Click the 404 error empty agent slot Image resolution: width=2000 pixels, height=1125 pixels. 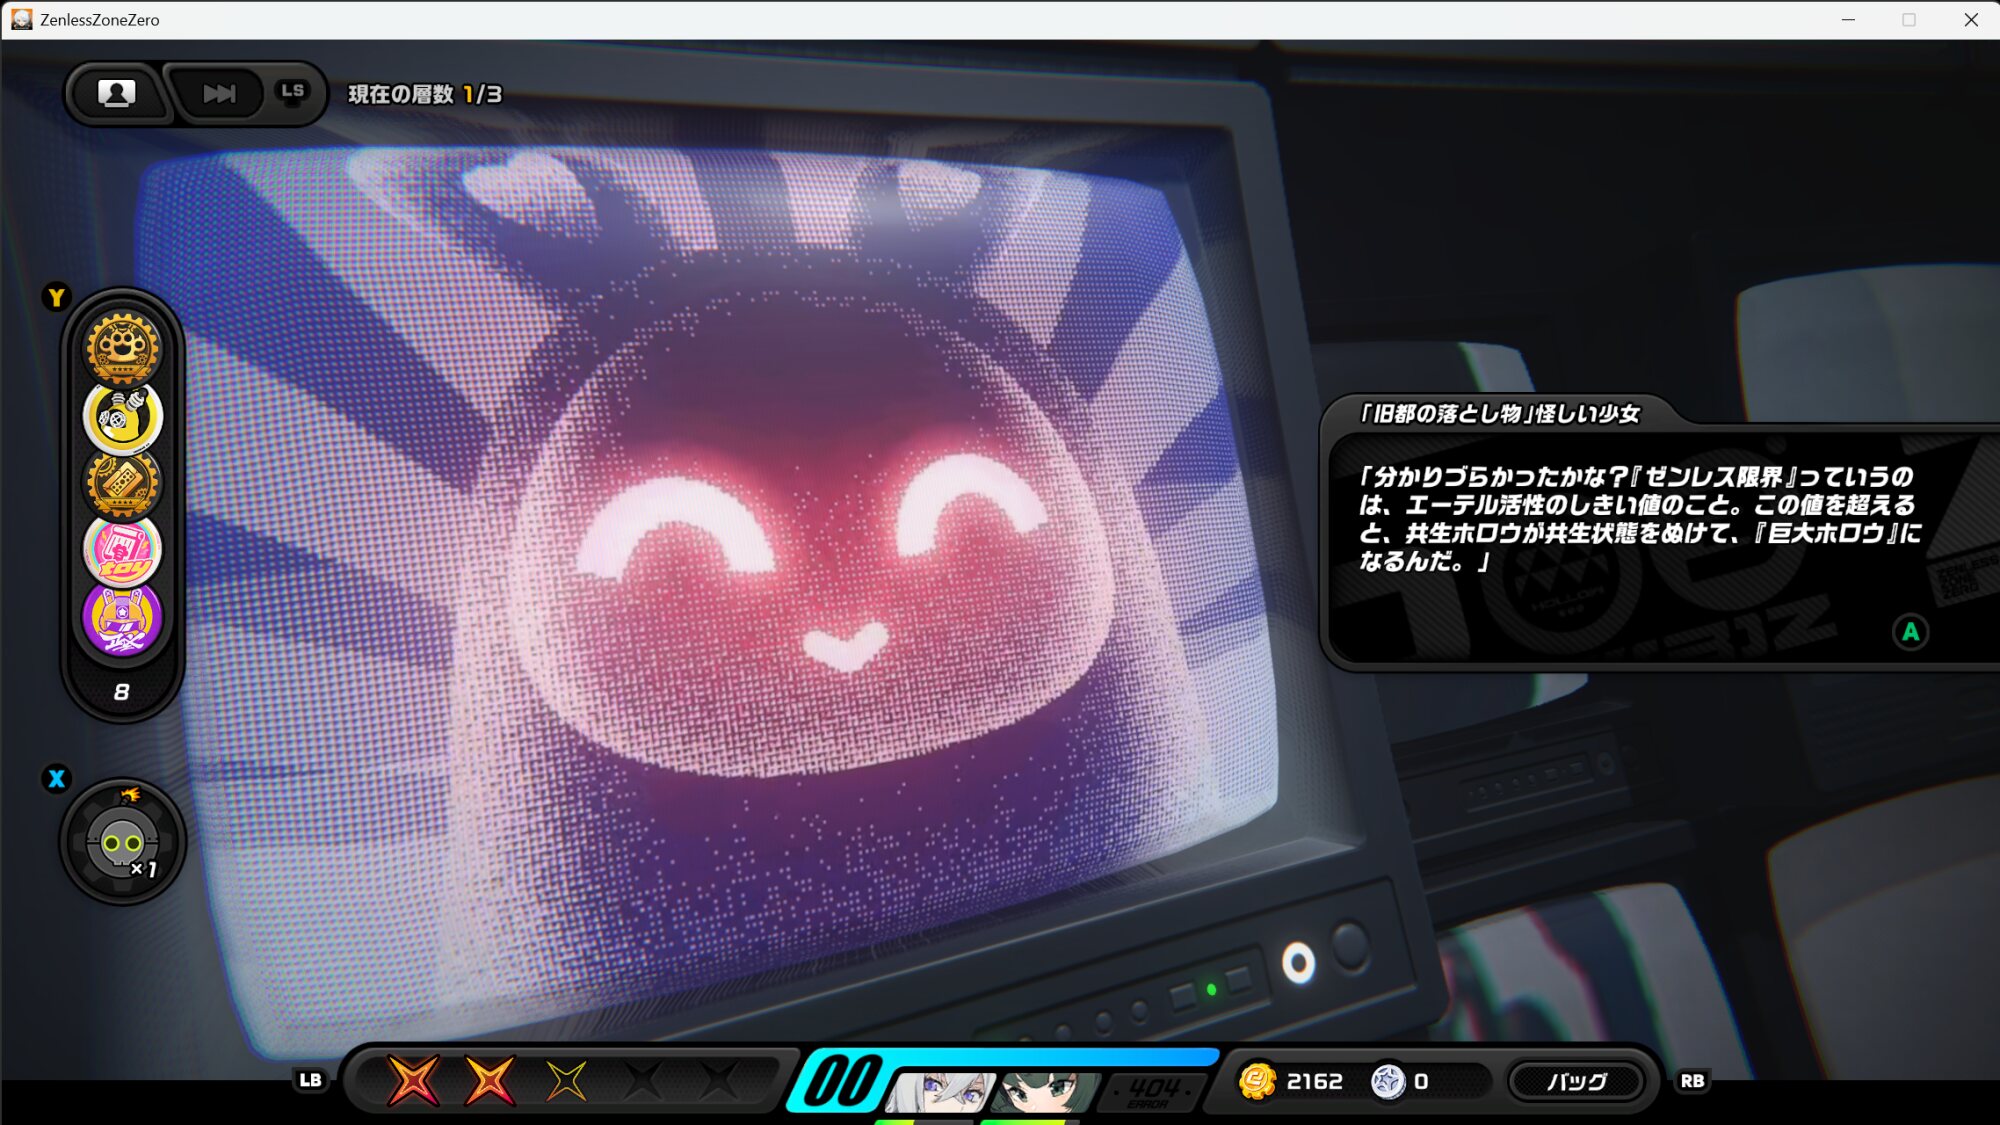(x=1153, y=1092)
